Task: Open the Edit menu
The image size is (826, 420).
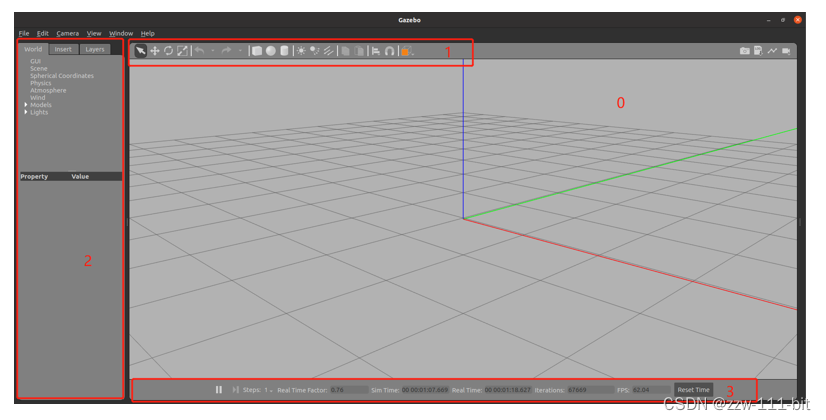Action: 43,33
